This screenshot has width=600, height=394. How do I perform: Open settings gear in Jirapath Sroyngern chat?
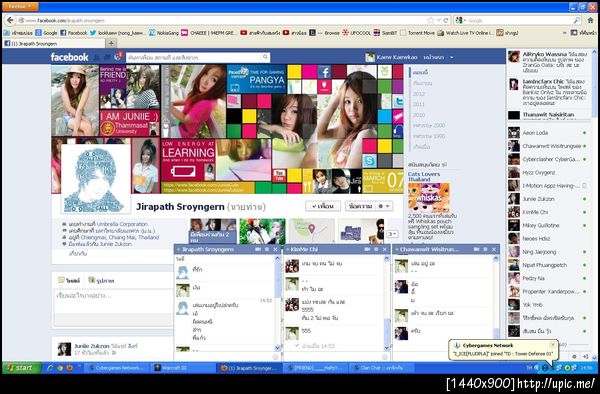point(267,249)
